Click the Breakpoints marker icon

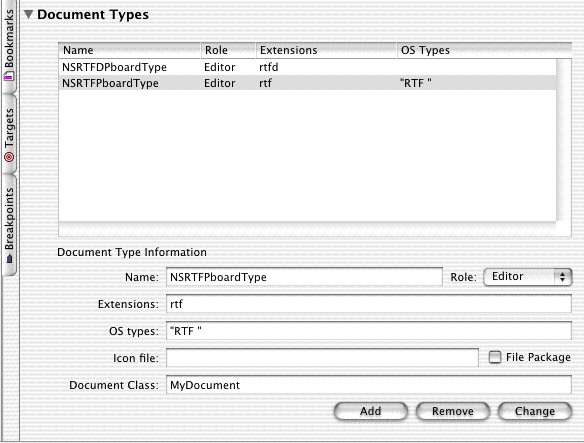[x=9, y=259]
